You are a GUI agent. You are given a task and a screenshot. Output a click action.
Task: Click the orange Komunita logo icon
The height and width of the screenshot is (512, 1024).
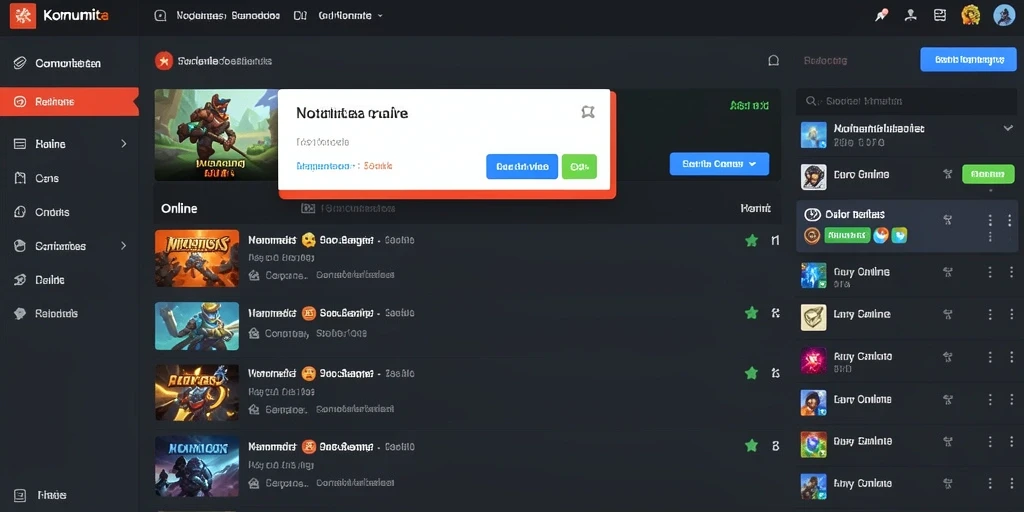[23, 16]
